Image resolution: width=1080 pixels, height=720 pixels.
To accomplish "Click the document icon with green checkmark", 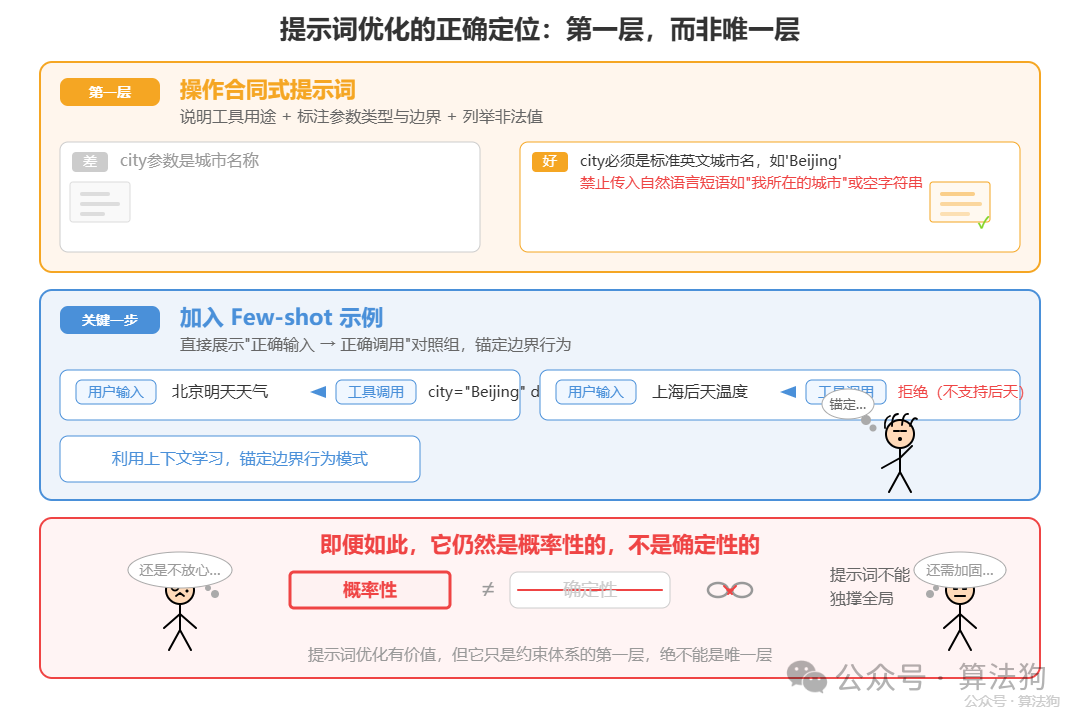I will (960, 203).
